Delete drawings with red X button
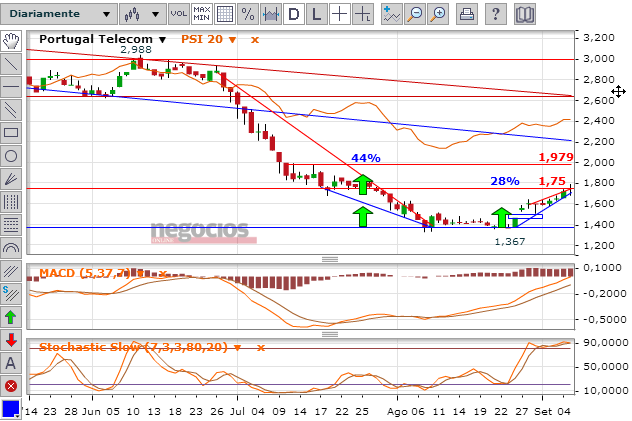The width and height of the screenshot is (632, 421). coord(11,386)
